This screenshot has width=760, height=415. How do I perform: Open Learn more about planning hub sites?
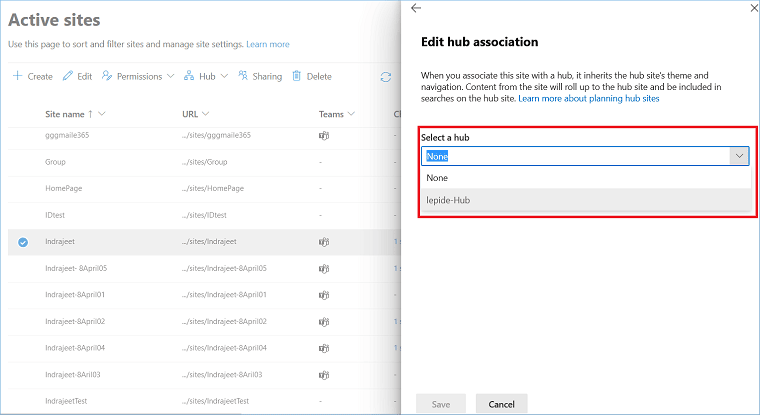tap(589, 99)
